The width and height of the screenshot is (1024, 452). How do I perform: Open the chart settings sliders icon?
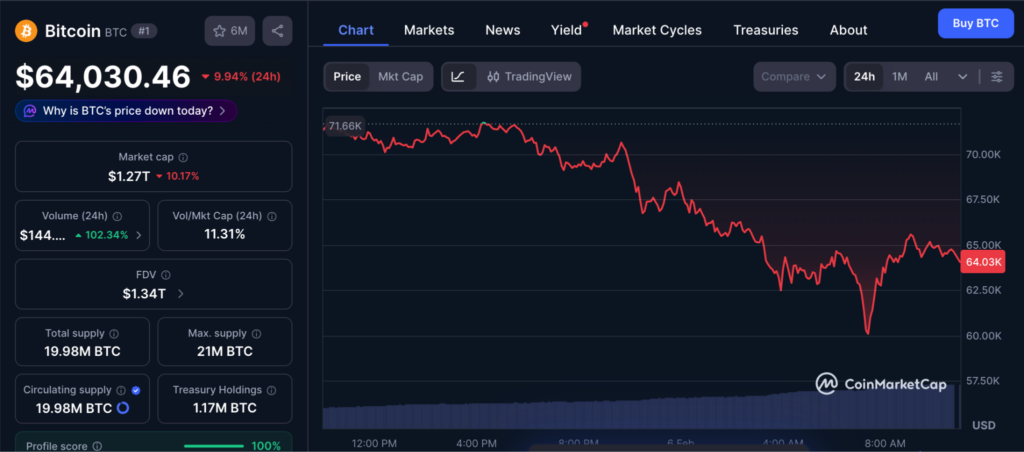996,77
